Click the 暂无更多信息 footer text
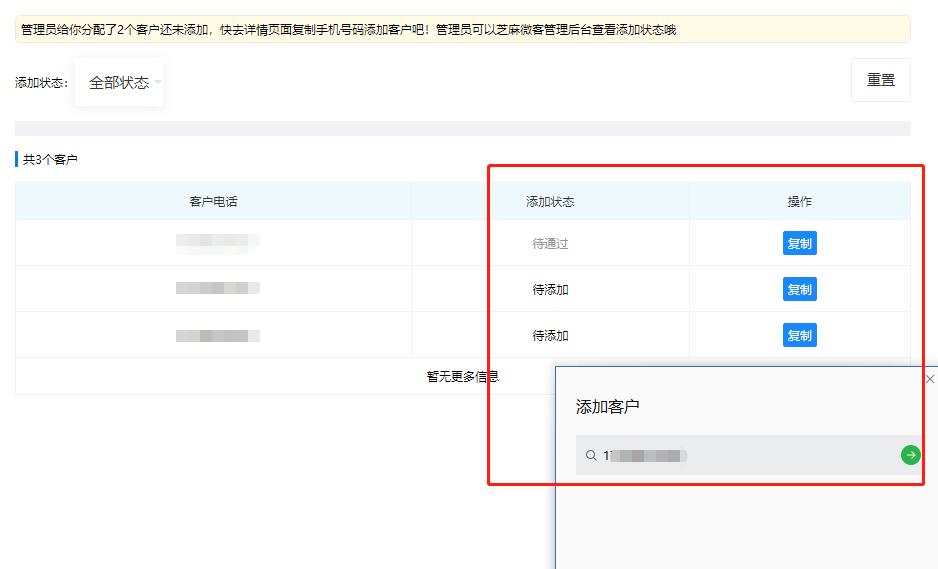 click(462, 376)
